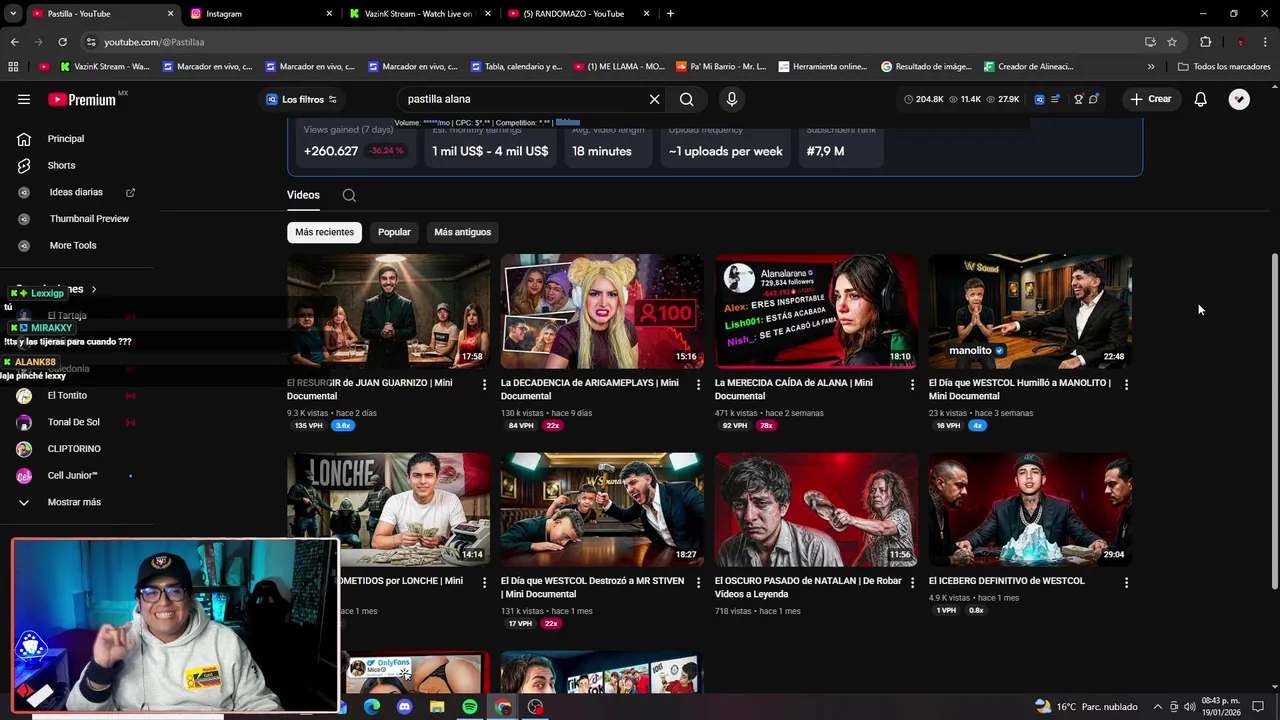The height and width of the screenshot is (720, 1280).
Task: Open the browser extensions puzzle icon
Action: coord(1205,42)
